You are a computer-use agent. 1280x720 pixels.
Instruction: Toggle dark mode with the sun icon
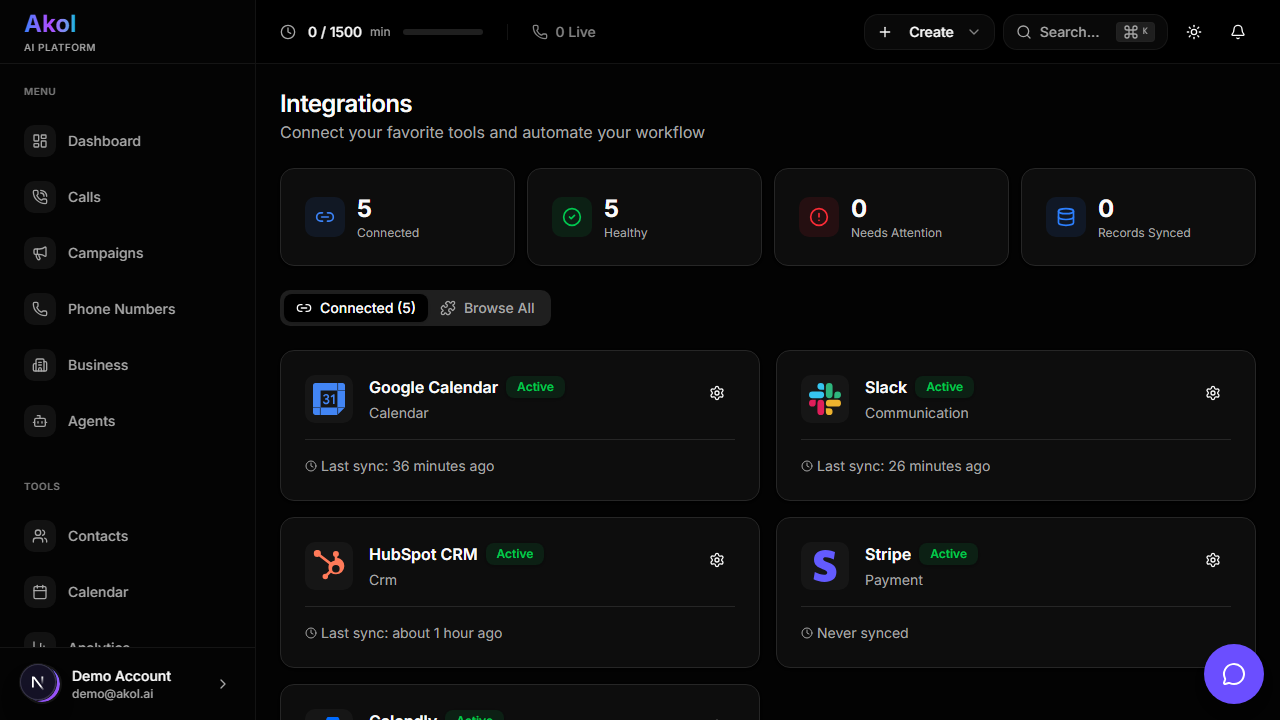(1193, 32)
